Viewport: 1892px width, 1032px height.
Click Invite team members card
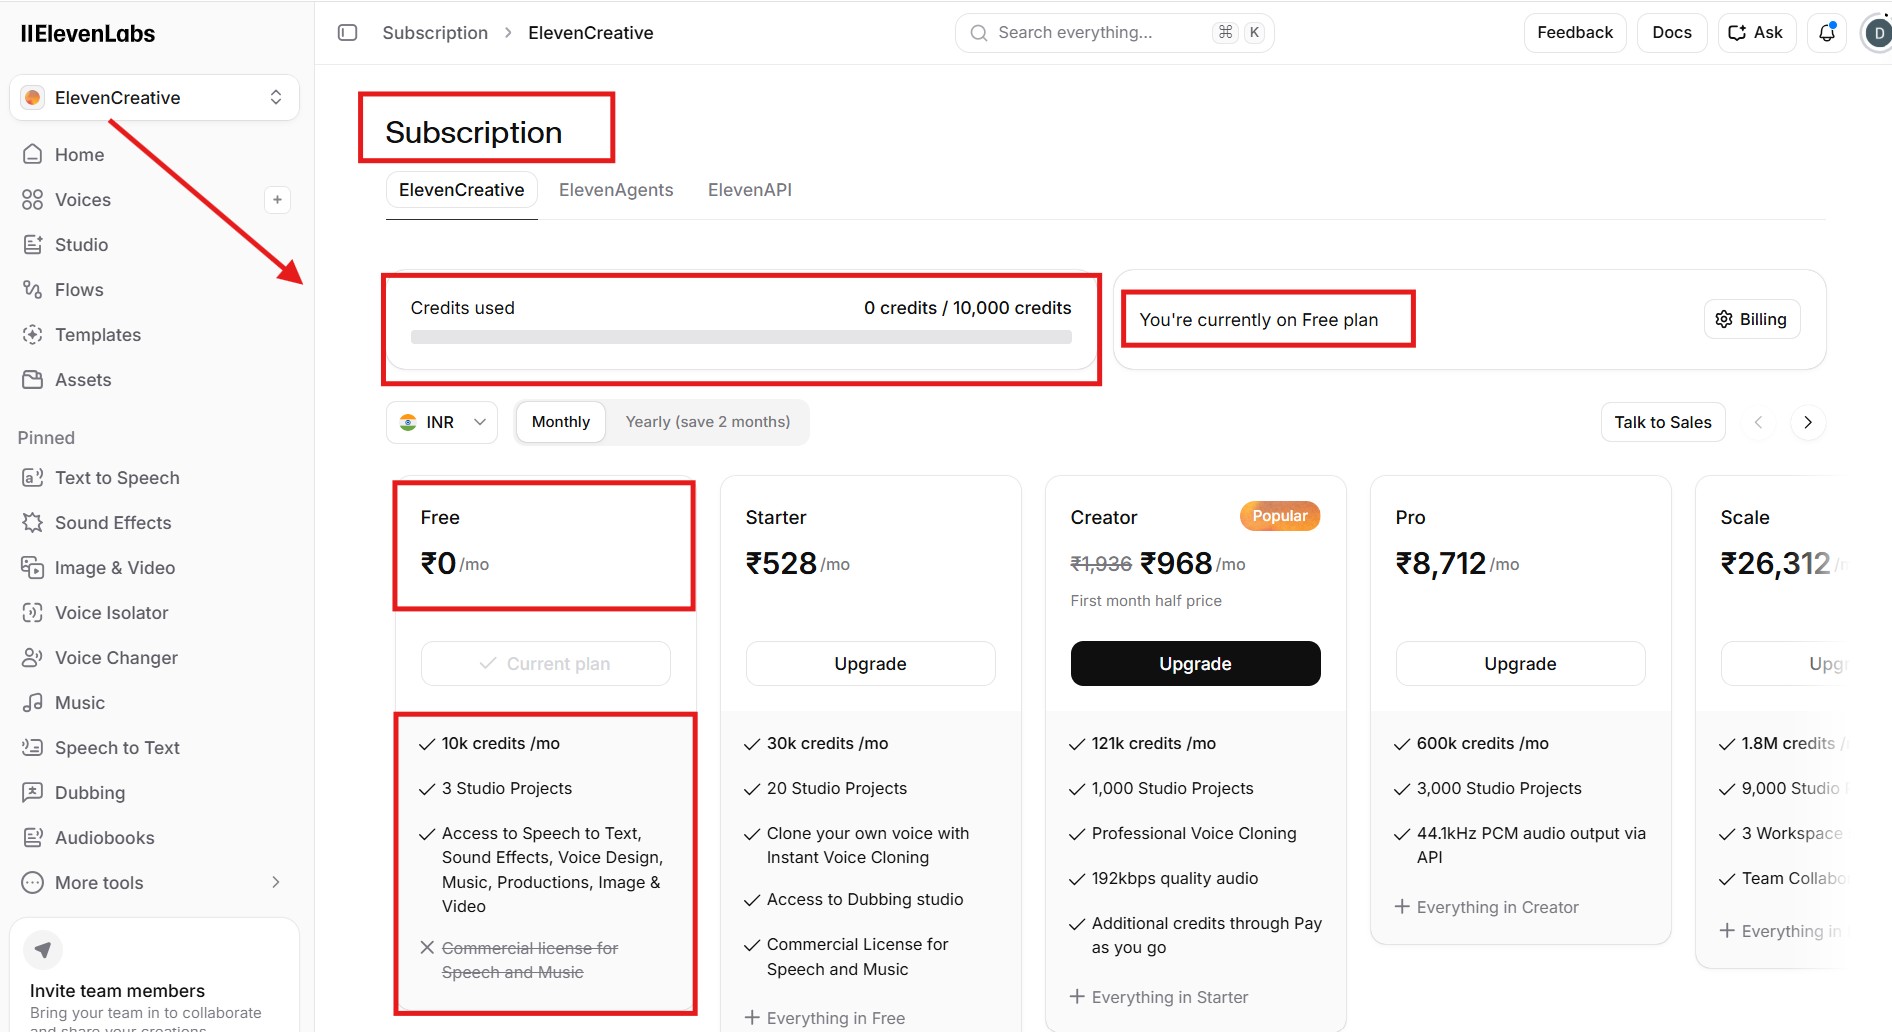[154, 976]
